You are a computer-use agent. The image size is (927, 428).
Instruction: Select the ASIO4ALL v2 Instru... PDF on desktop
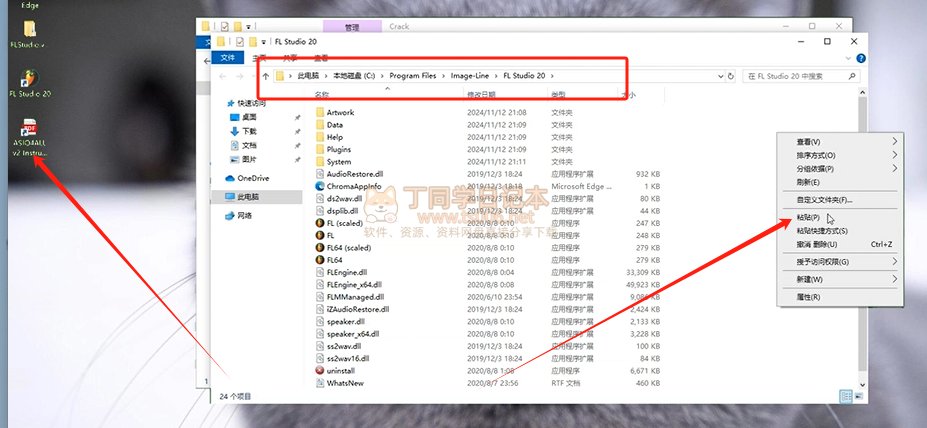tap(29, 138)
